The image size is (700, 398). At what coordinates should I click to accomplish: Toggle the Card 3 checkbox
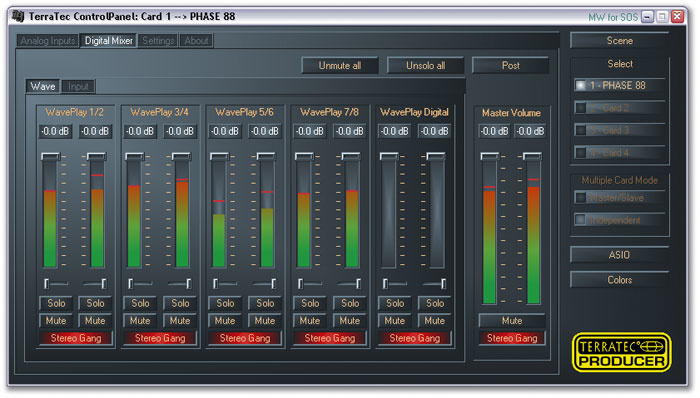pos(580,130)
